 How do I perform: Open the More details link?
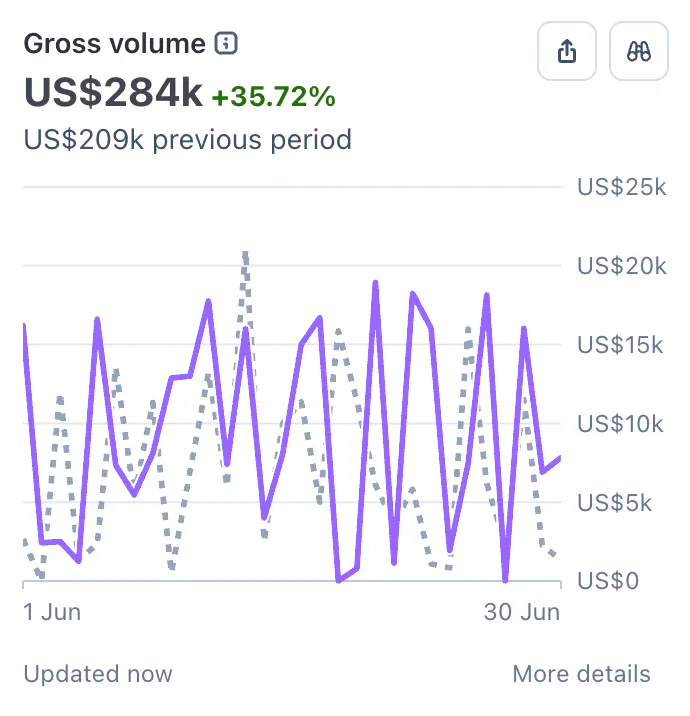[x=581, y=674]
